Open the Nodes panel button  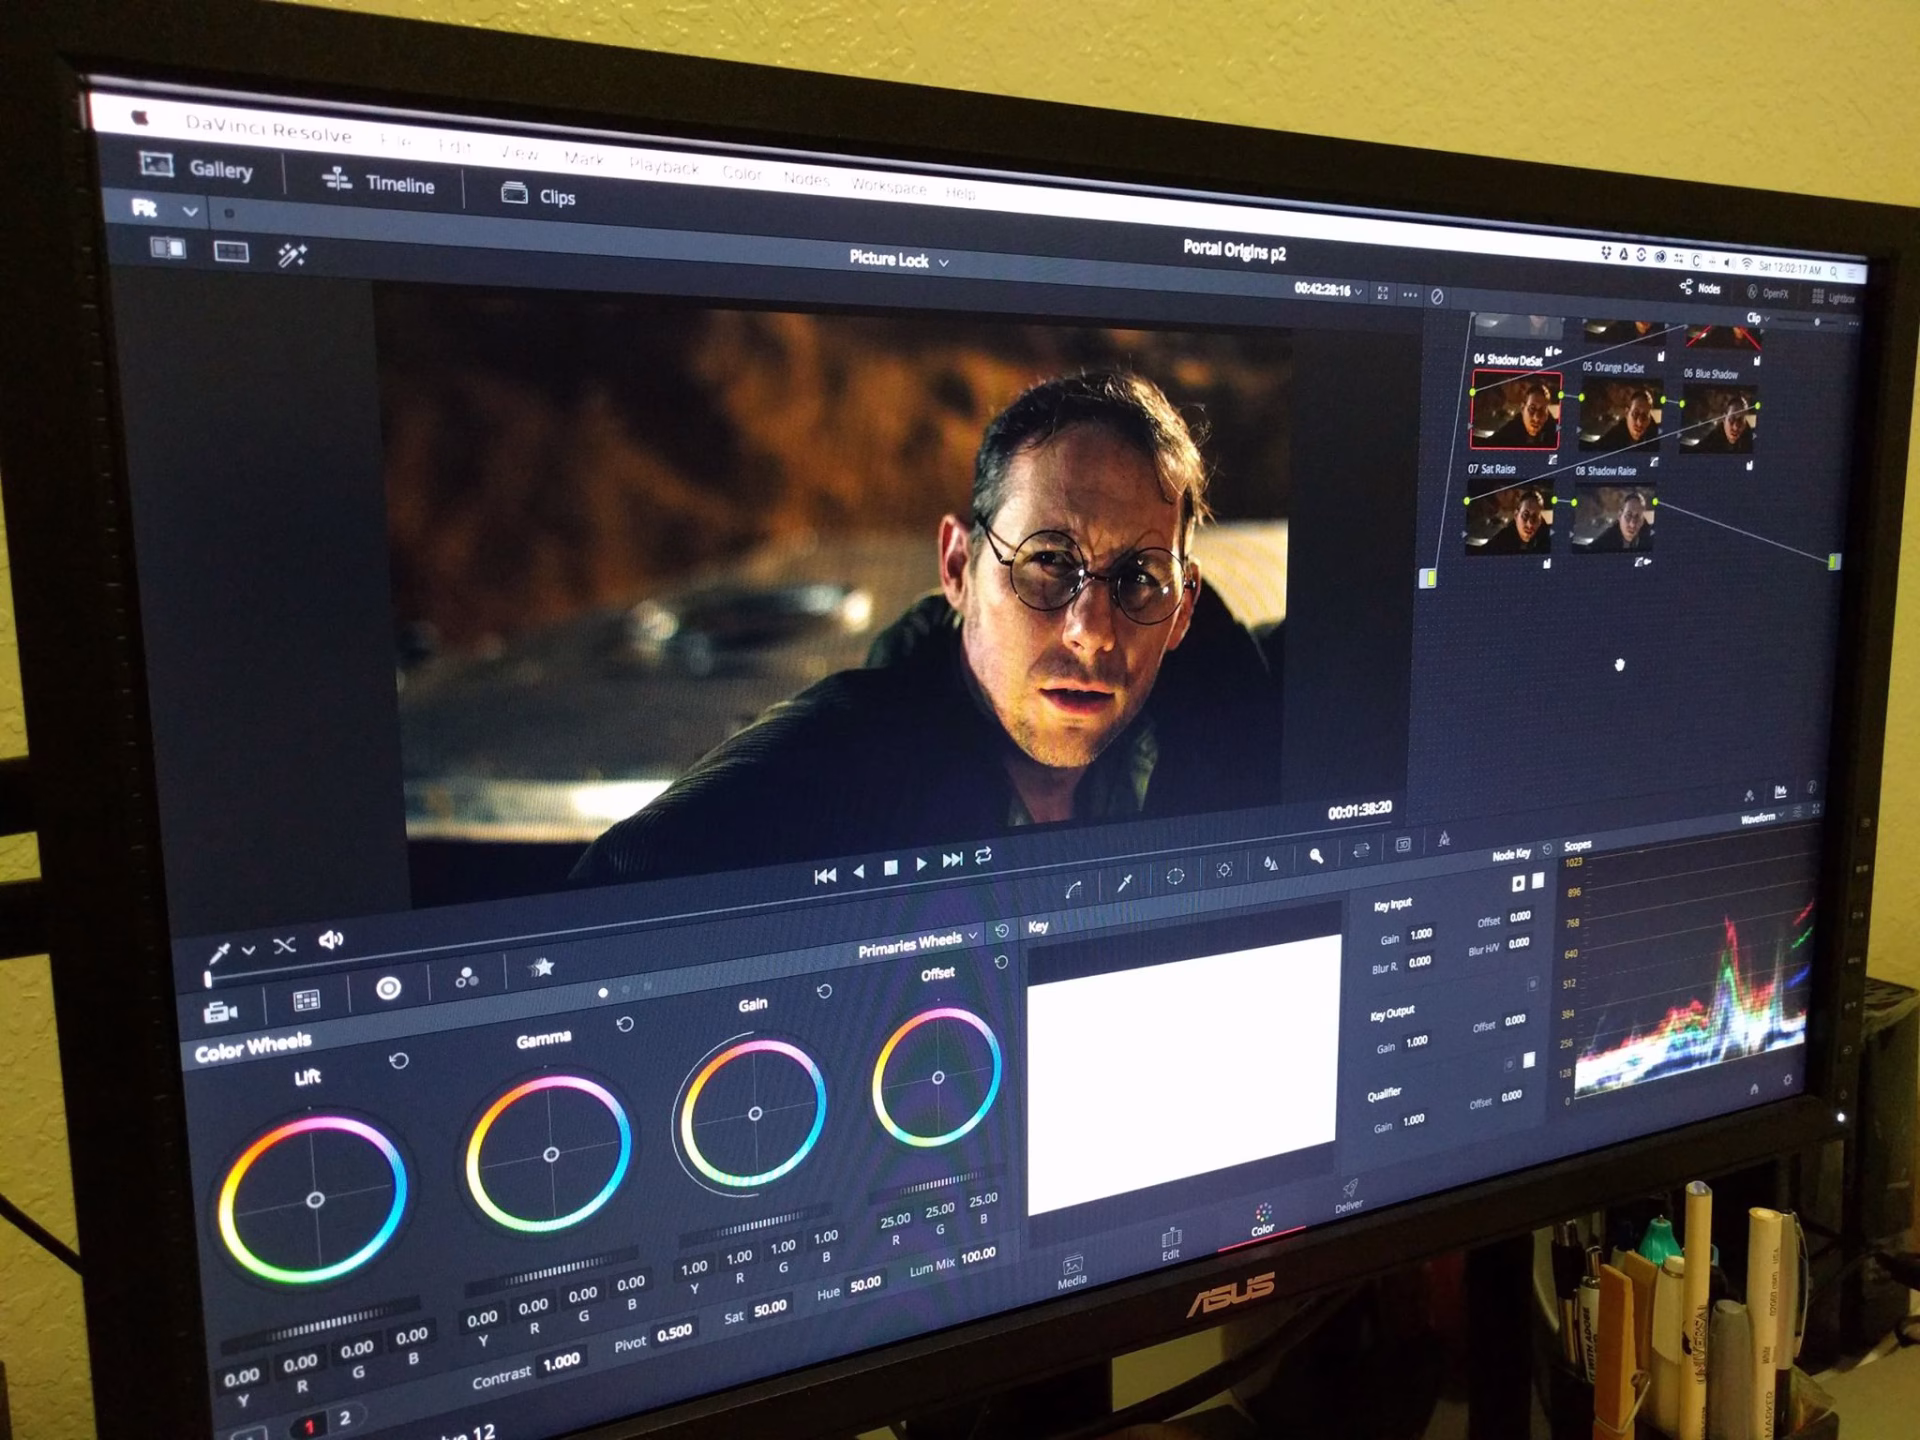pyautogui.click(x=1700, y=288)
